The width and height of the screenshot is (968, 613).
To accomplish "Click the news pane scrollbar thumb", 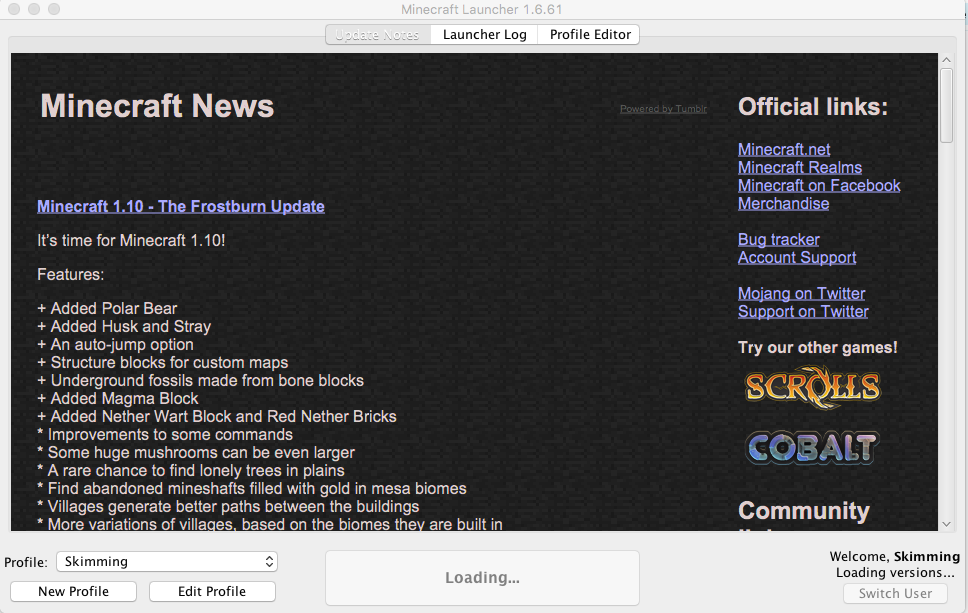I will tap(946, 106).
